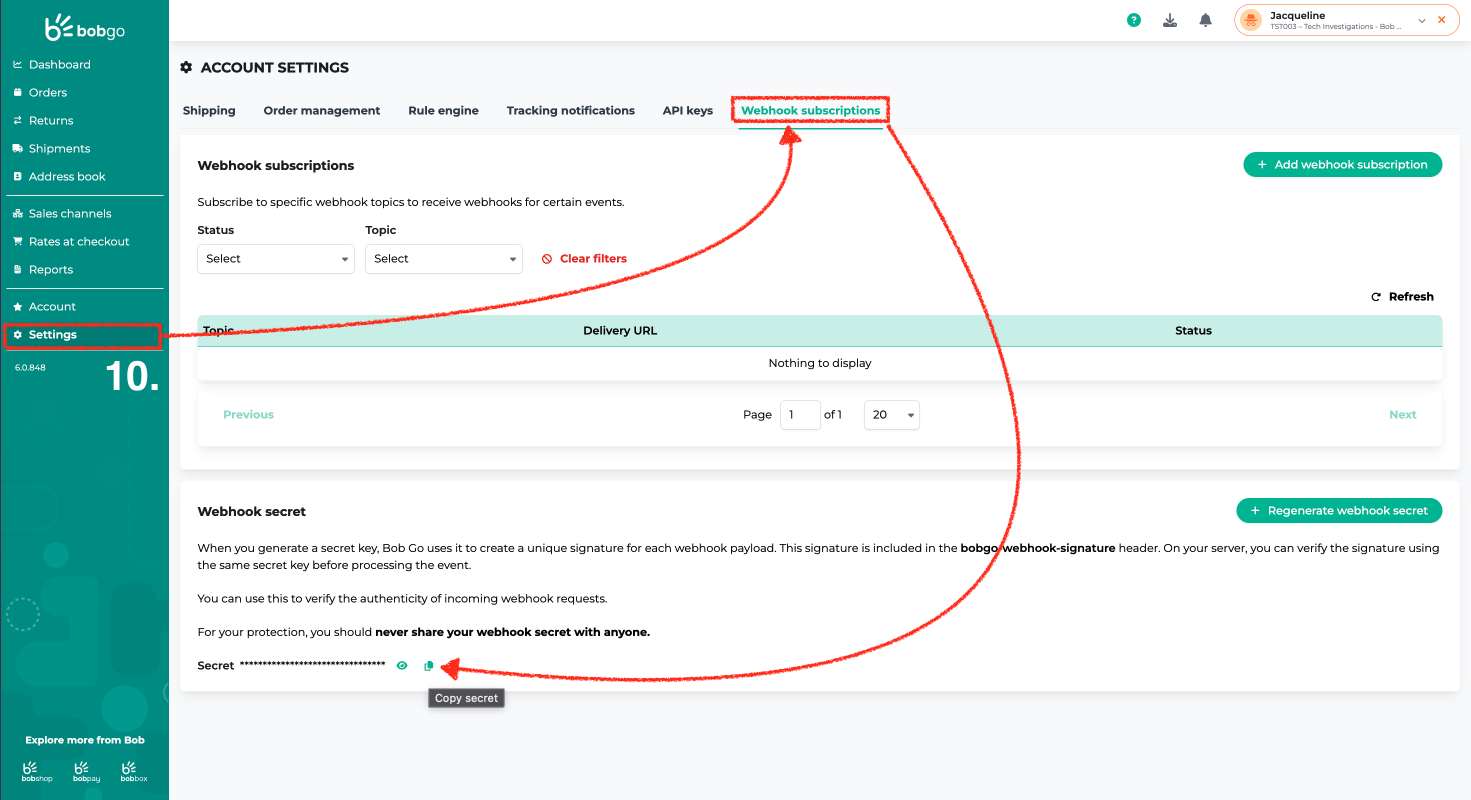Viewport: 1471px width, 800px height.
Task: Go to Sales channels
Action: (70, 214)
